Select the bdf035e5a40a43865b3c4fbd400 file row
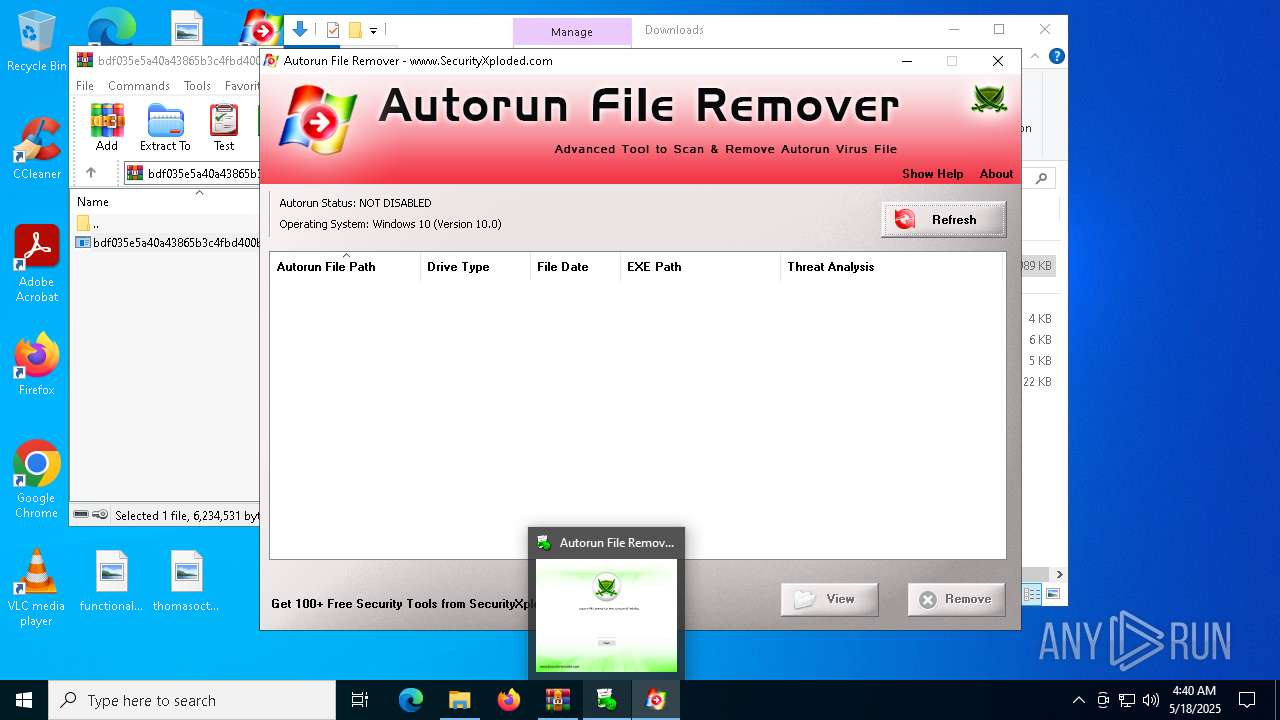Image resolution: width=1280 pixels, height=720 pixels. click(166, 243)
